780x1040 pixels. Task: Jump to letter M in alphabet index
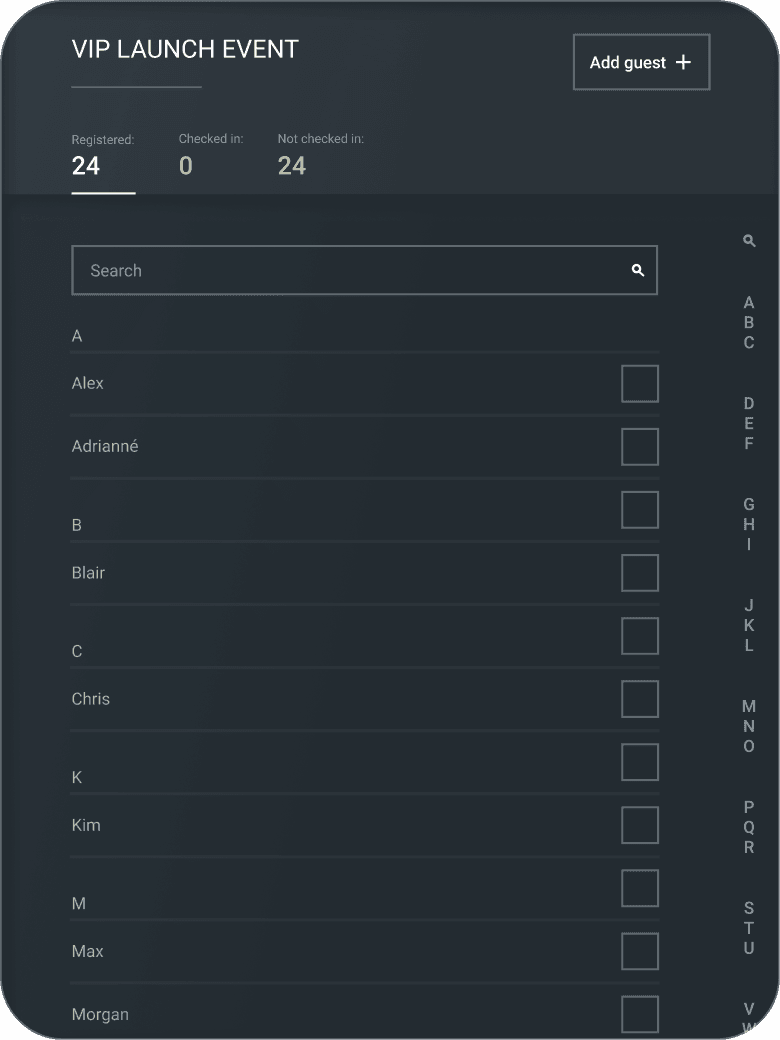(749, 706)
